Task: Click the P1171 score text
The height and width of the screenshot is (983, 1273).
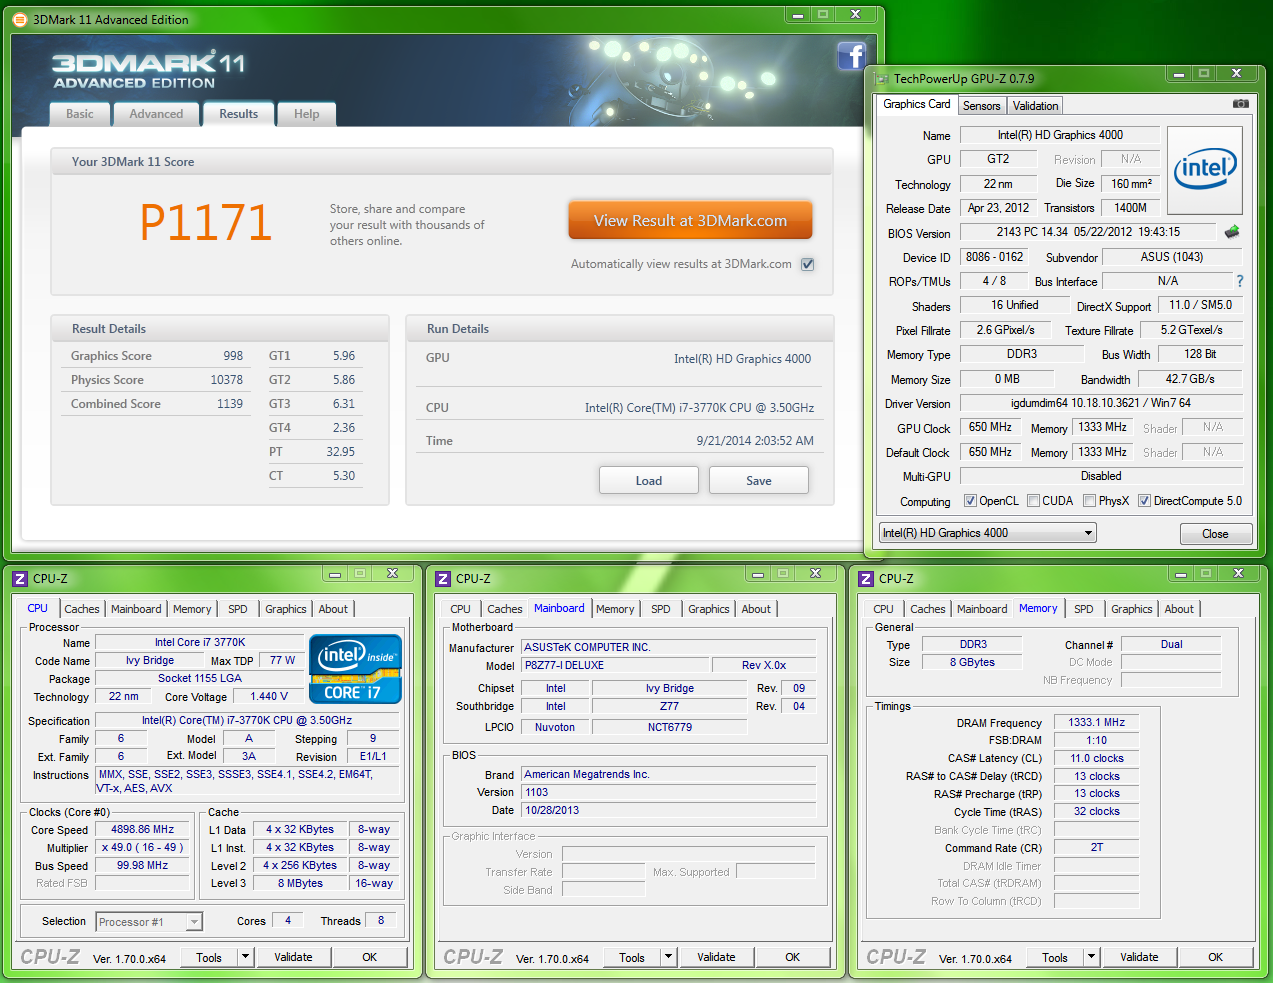Action: (206, 222)
